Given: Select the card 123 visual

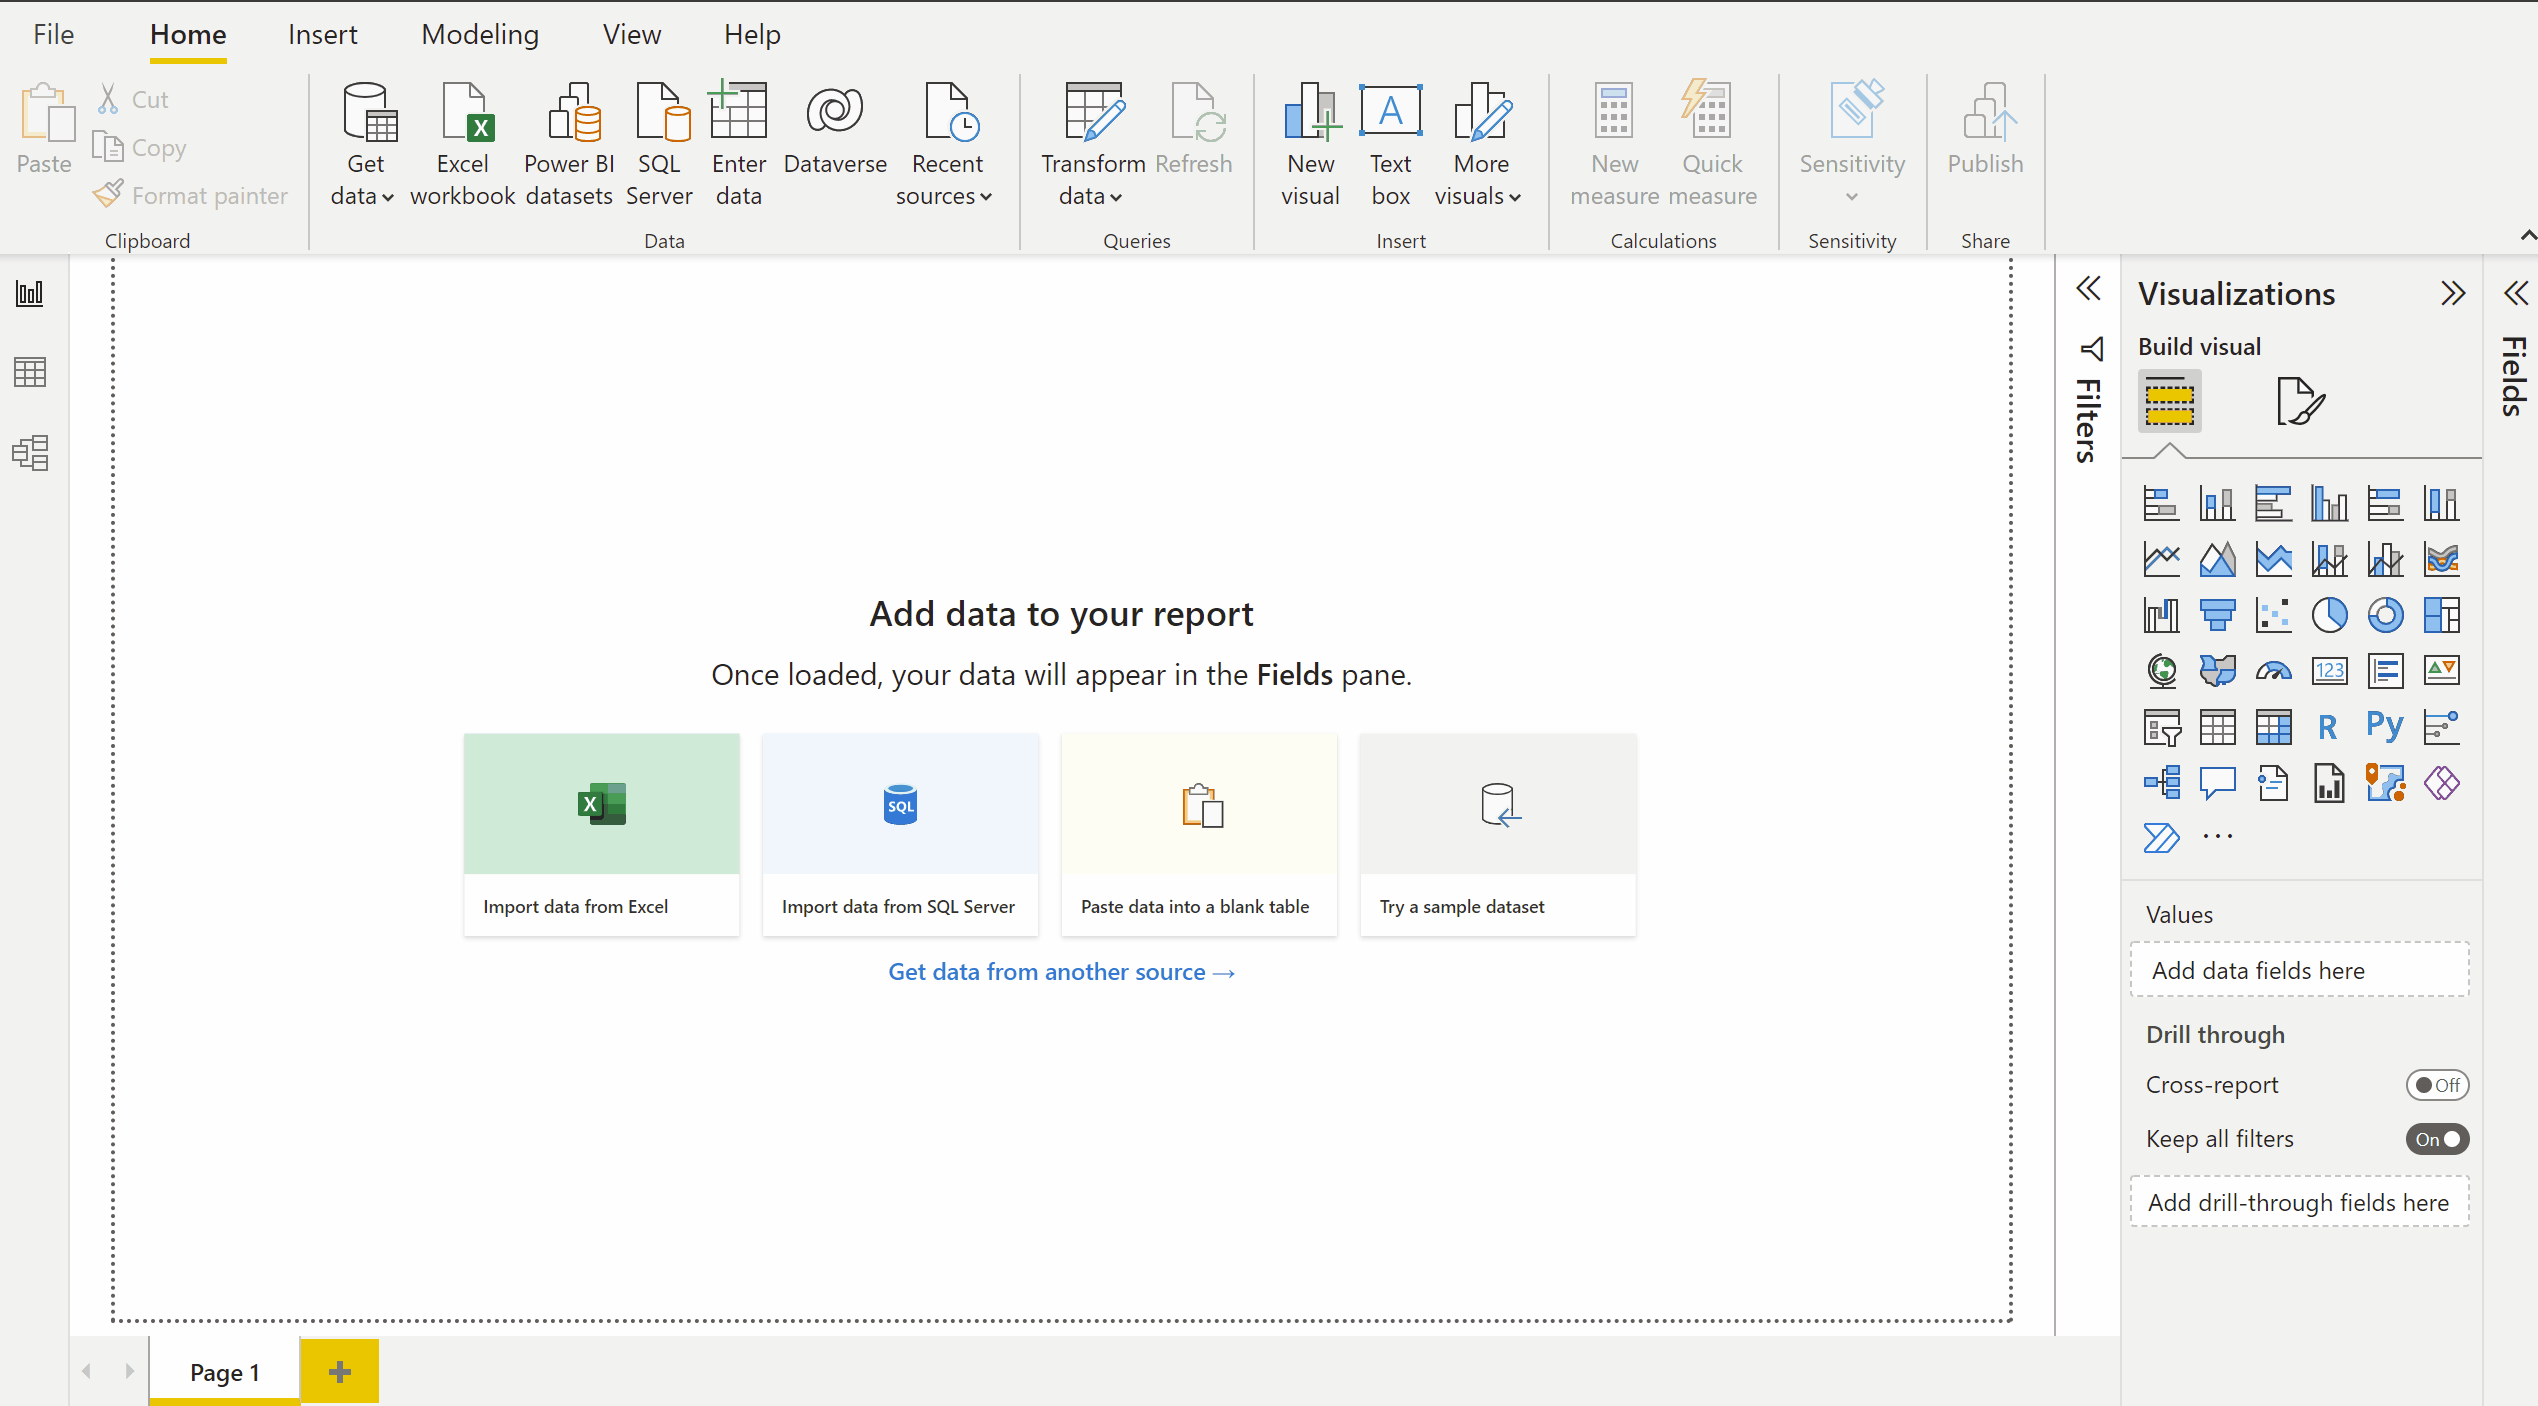Looking at the screenshot, I should [2329, 671].
